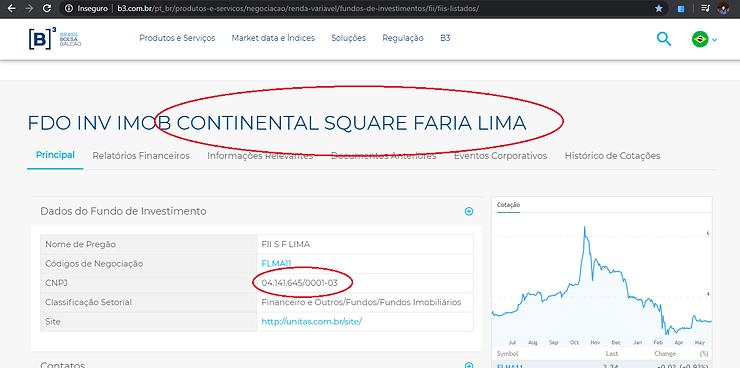Viewport: 740px width, 368px height.
Task: Click the browser address bar URL
Action: 298,8
